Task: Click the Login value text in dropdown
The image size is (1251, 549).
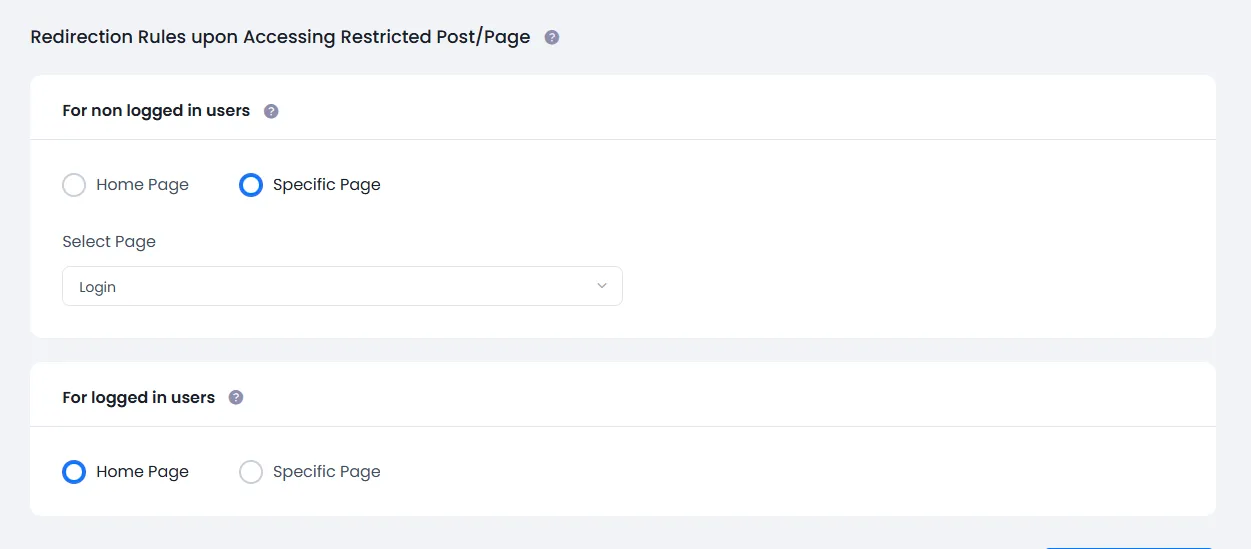Action: click(x=98, y=287)
